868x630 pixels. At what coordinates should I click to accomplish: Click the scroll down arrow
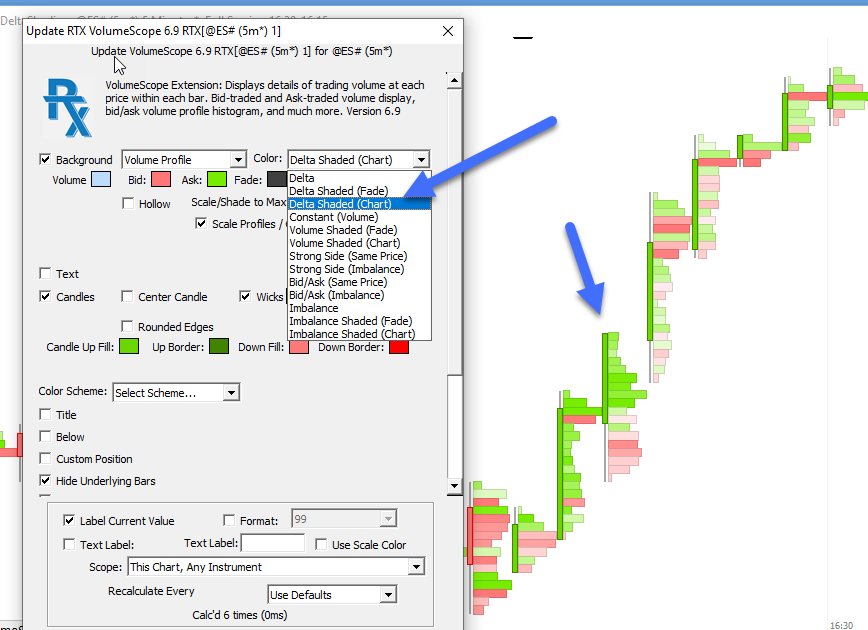(454, 486)
